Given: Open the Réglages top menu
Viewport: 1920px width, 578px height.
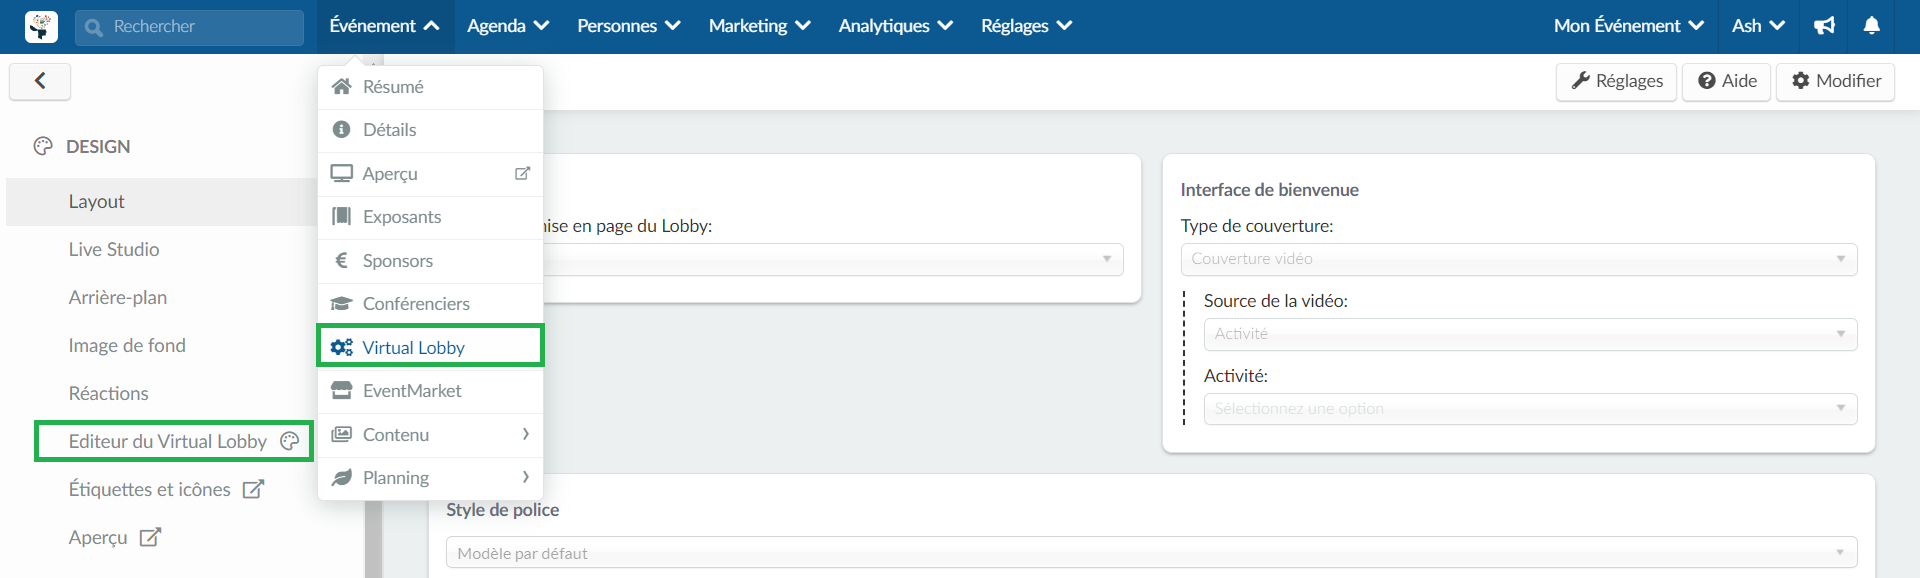Looking at the screenshot, I should coord(1026,26).
